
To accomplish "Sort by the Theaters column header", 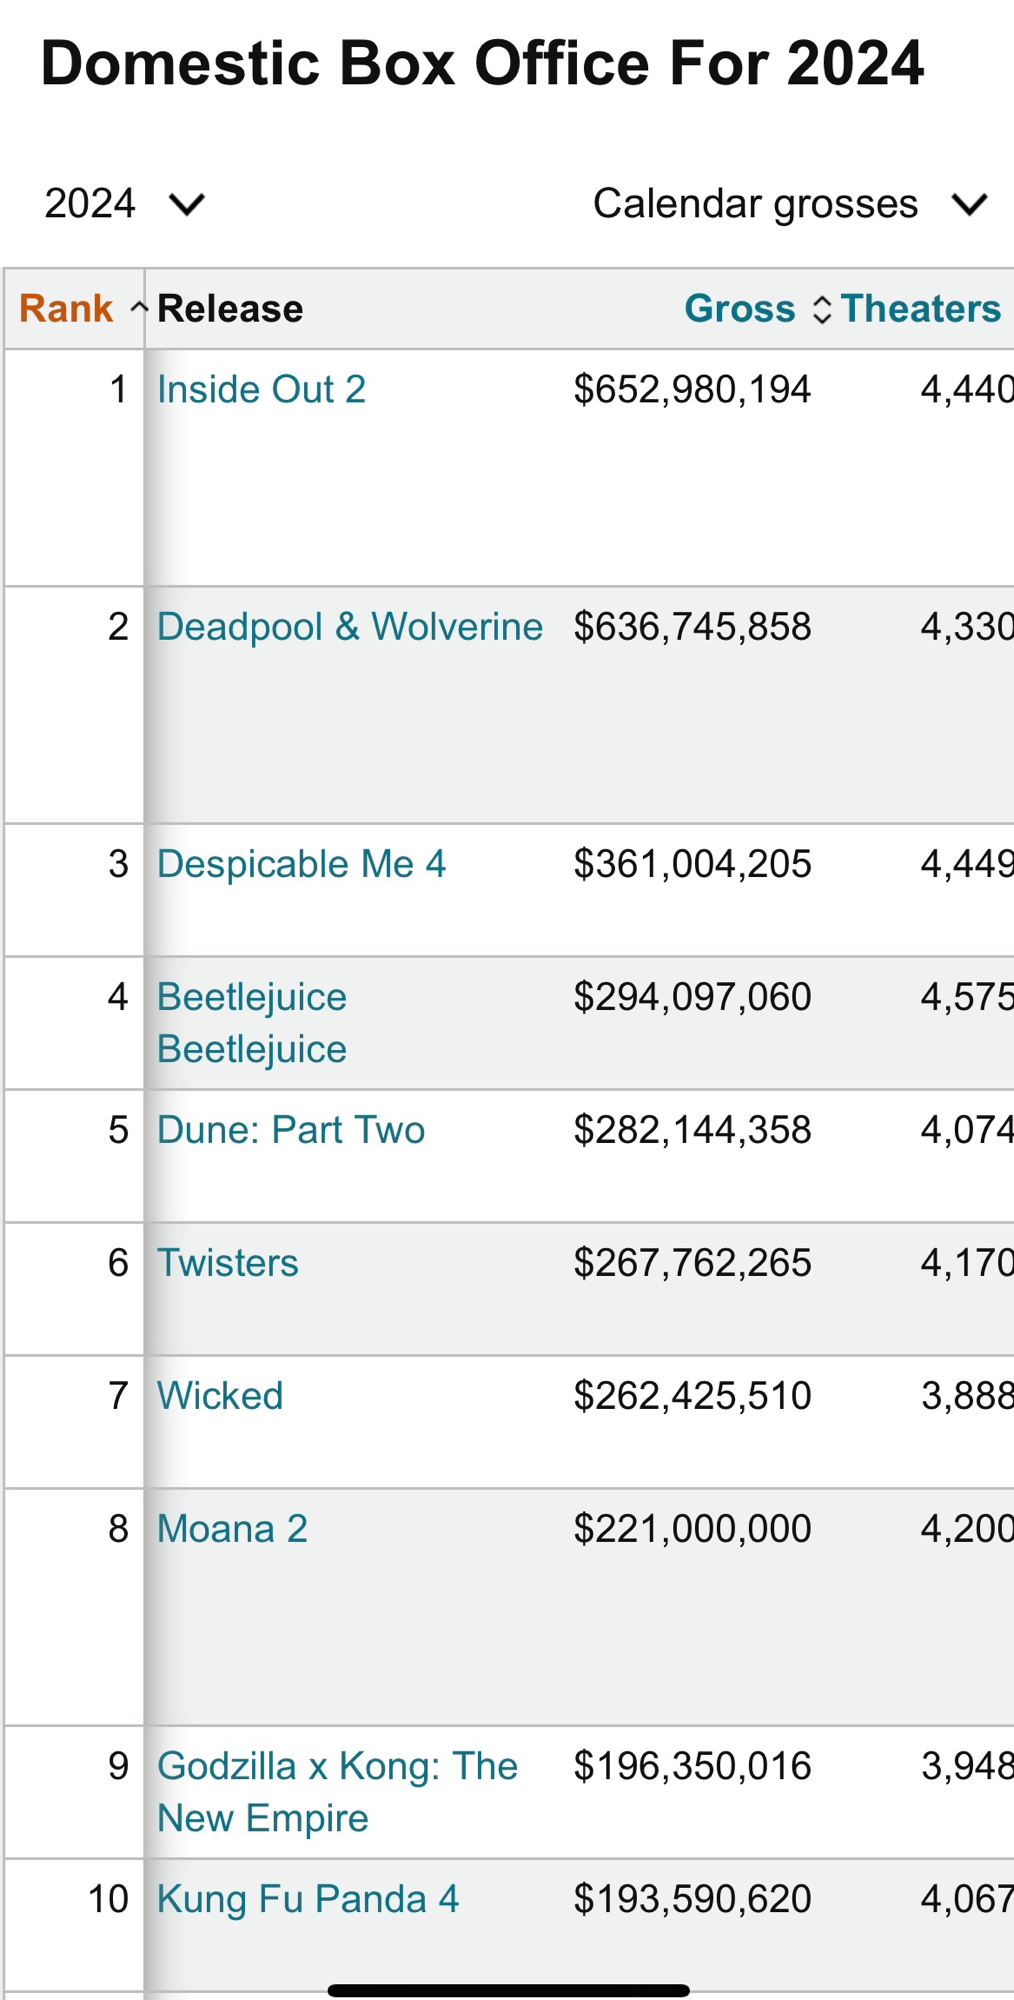I will 920,309.
